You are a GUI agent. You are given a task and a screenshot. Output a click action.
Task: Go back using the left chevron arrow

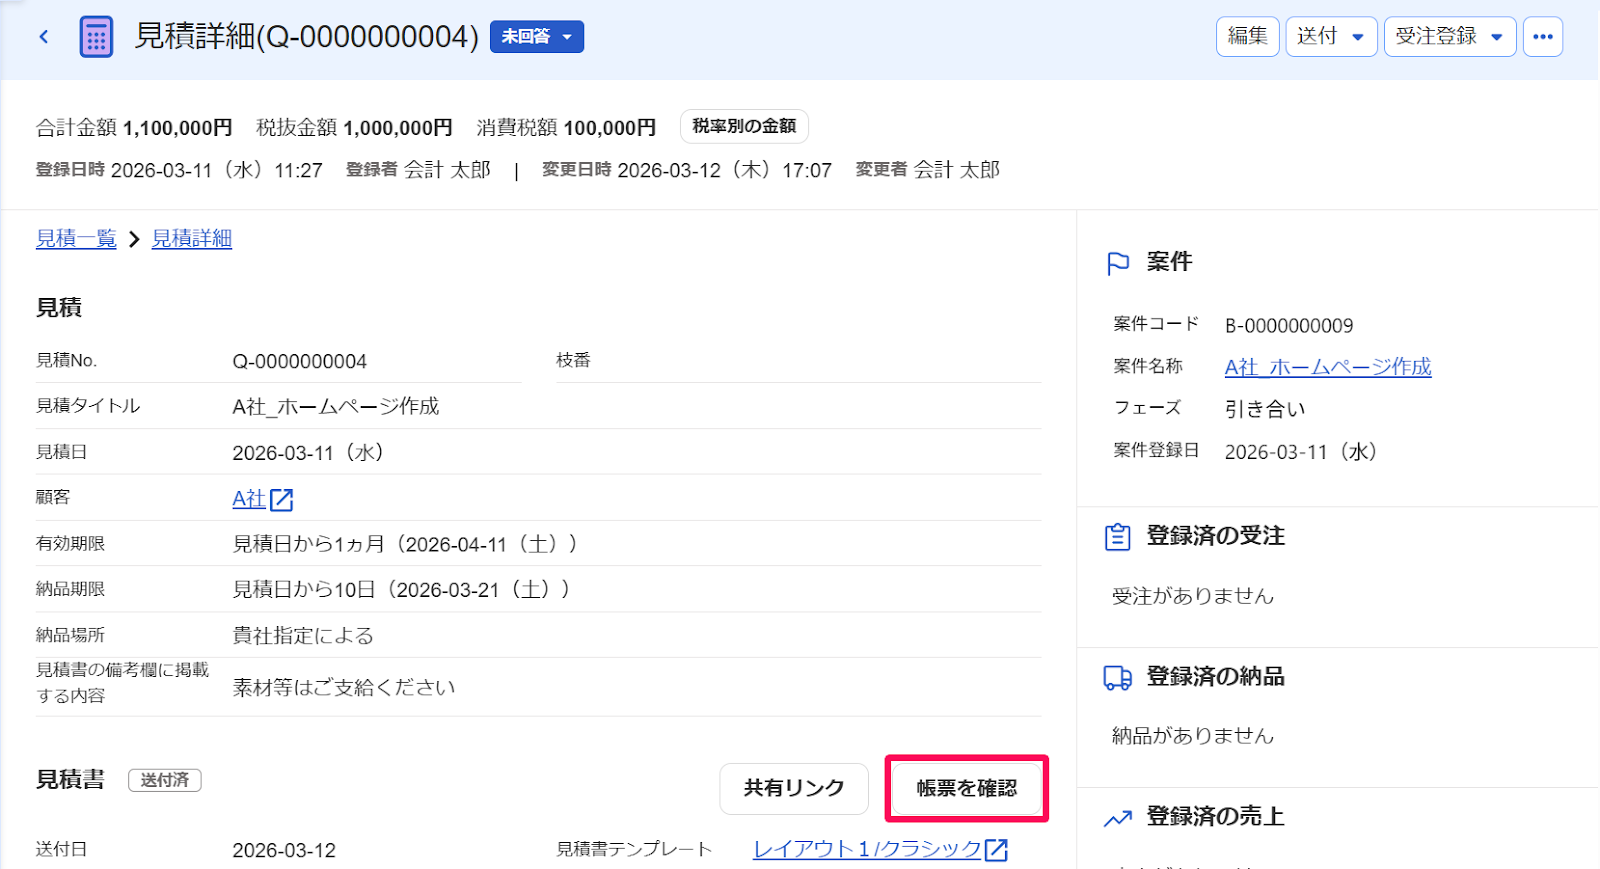tap(44, 37)
